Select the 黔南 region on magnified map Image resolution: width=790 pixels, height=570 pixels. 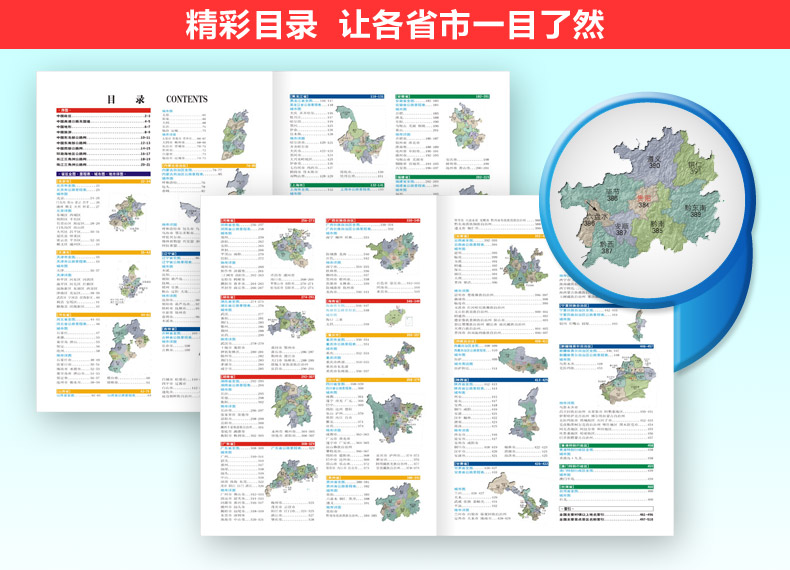(658, 227)
